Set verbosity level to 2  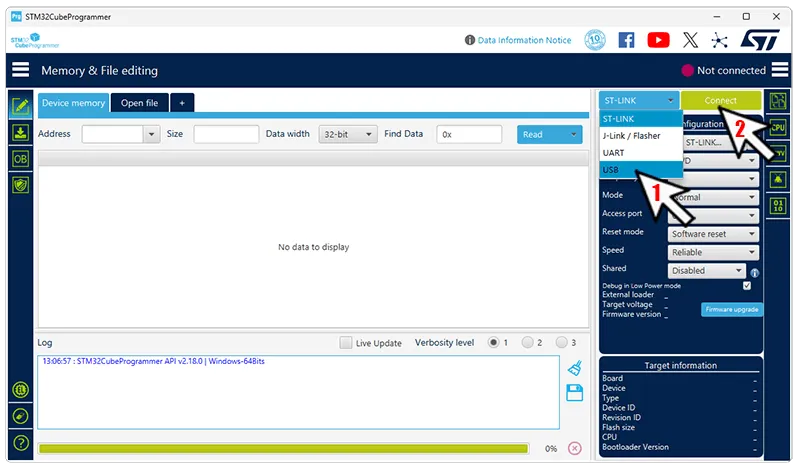click(527, 343)
